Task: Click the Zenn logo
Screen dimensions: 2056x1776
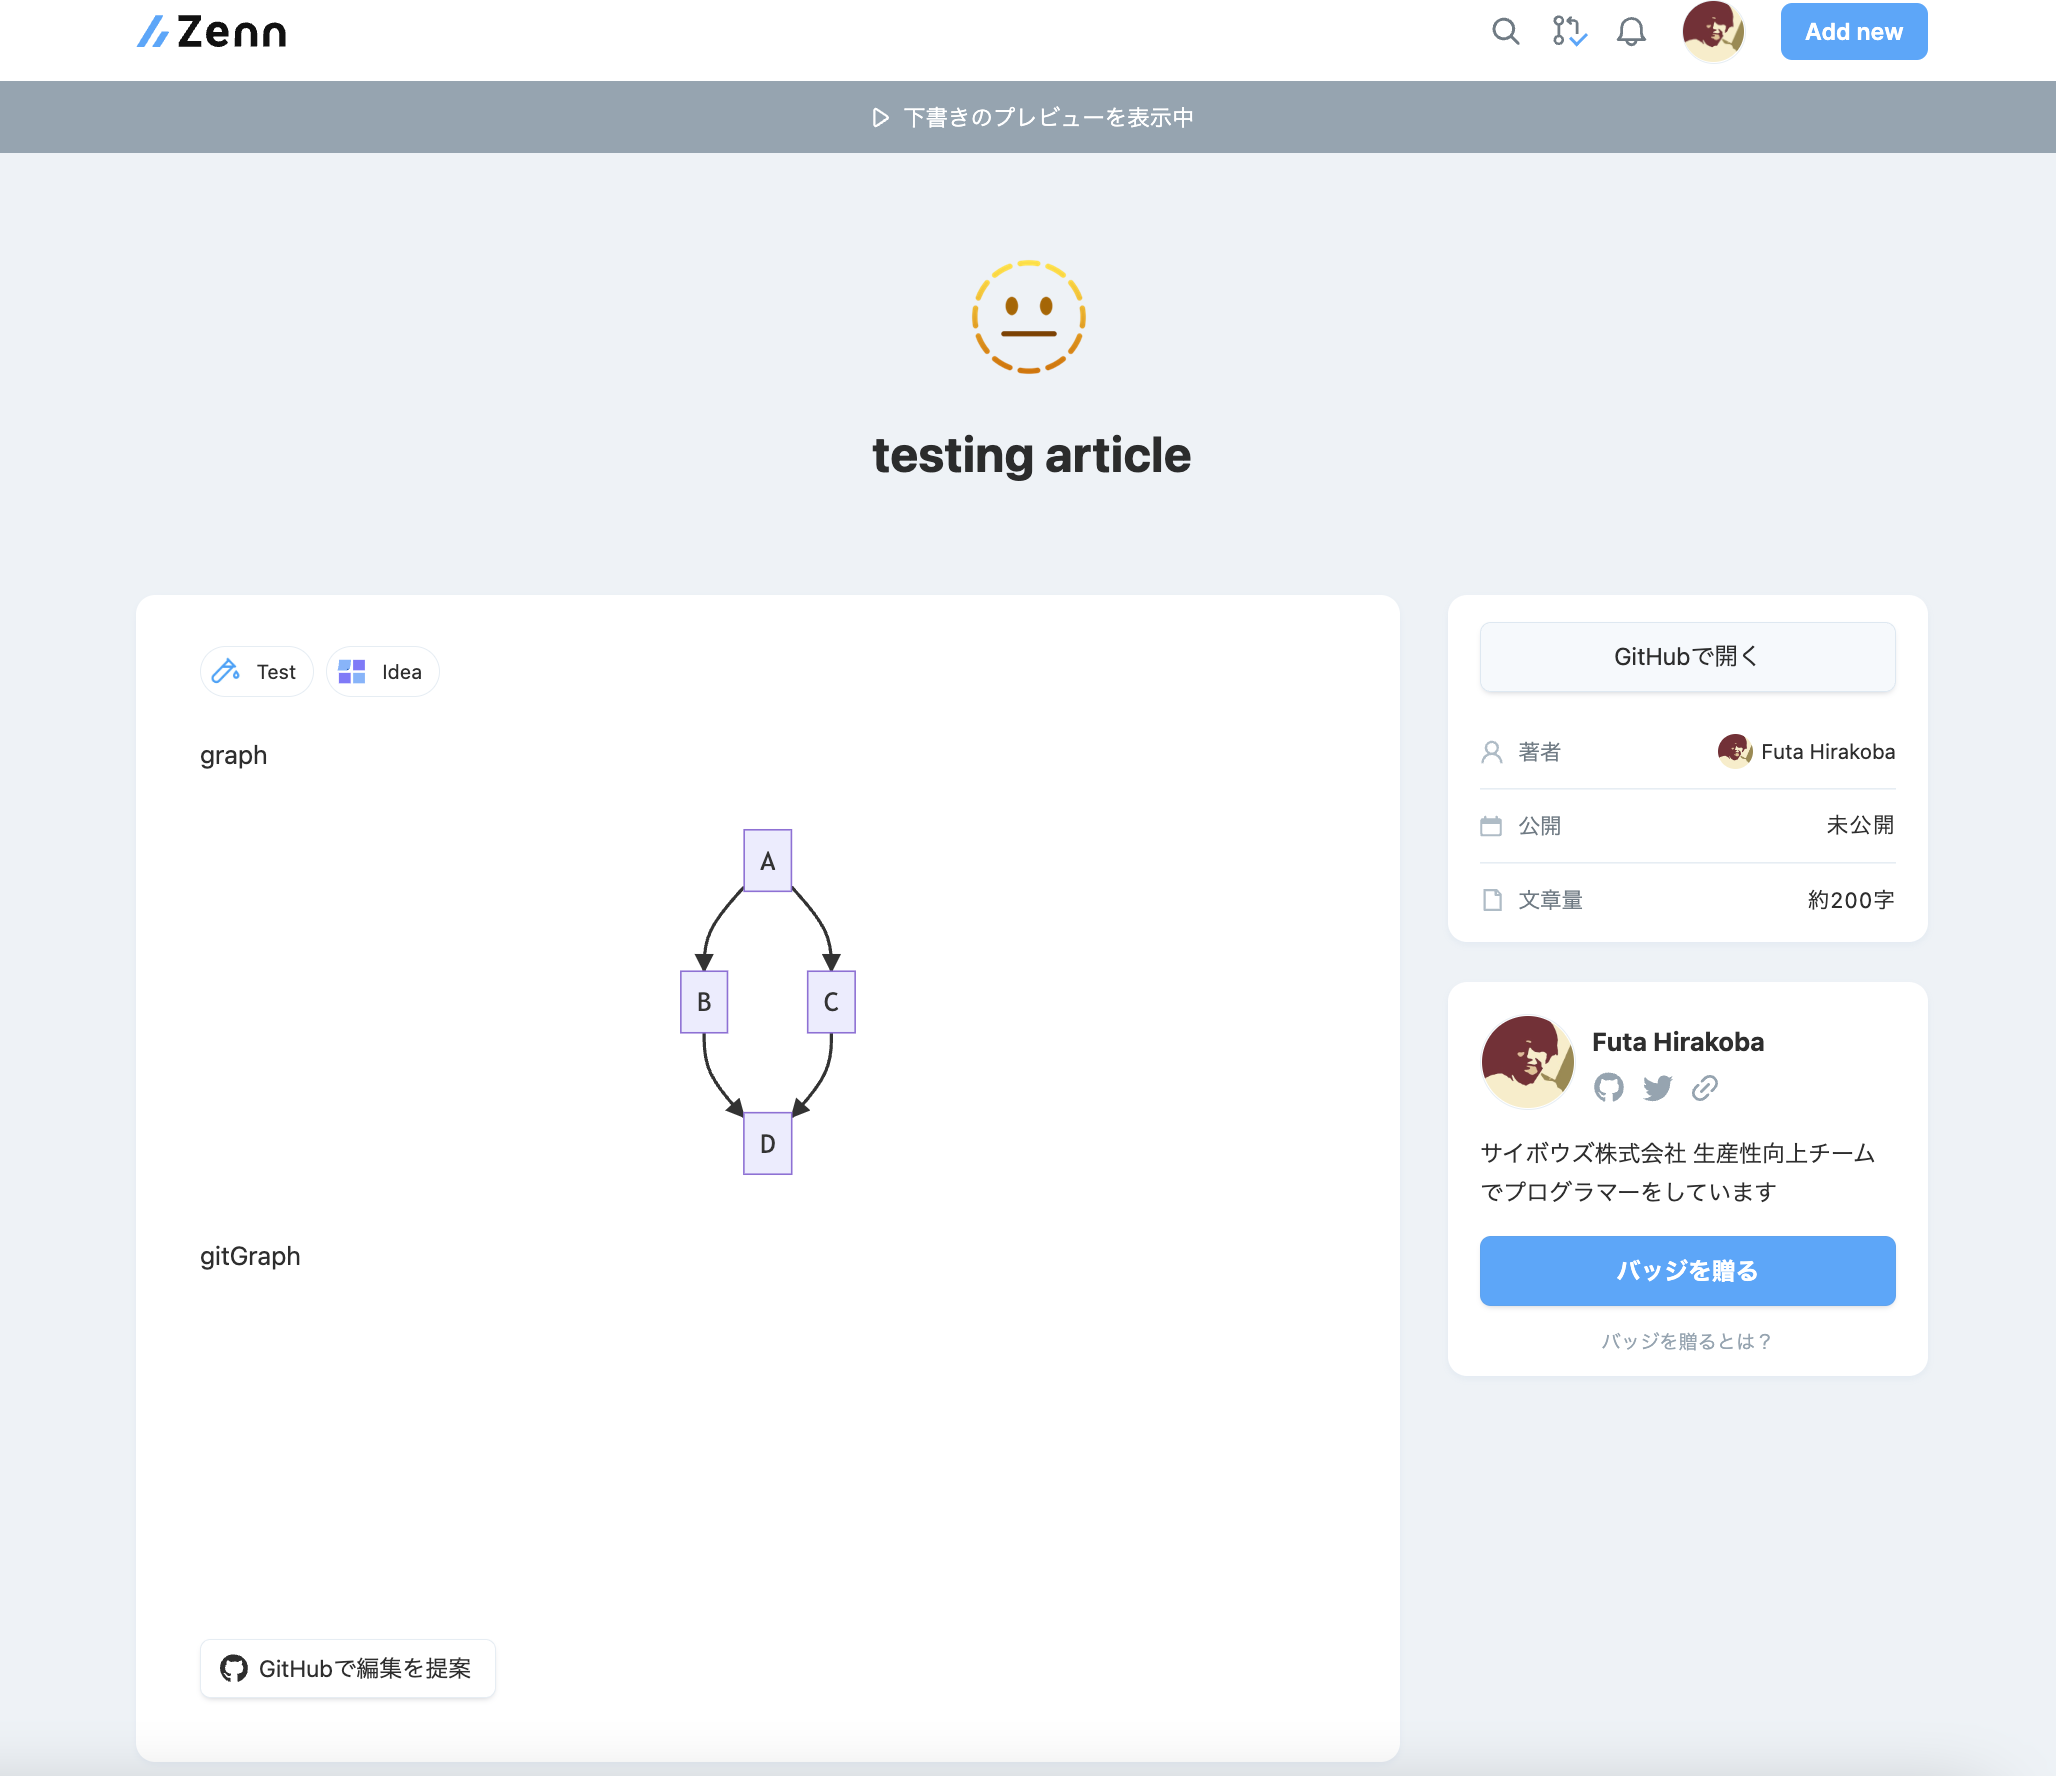Action: pyautogui.click(x=212, y=32)
